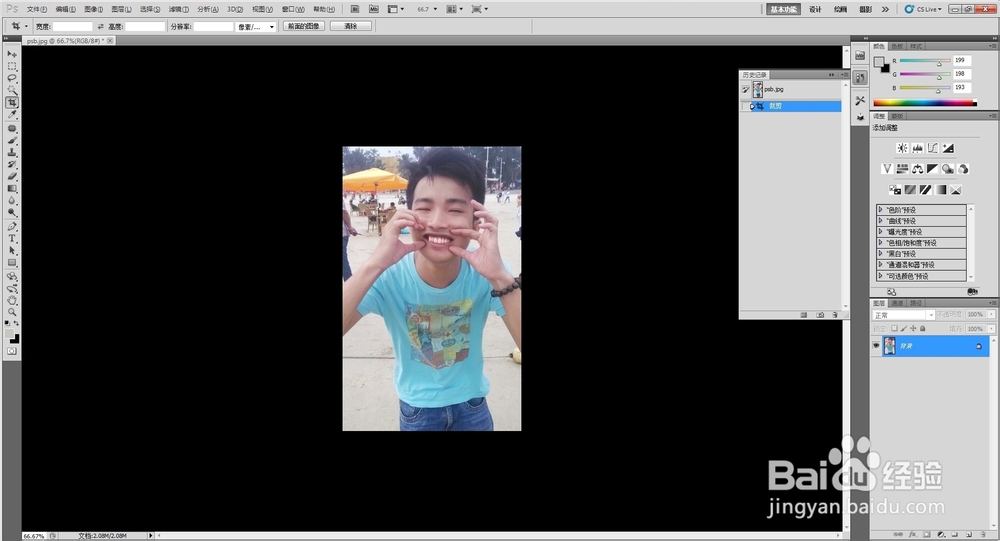Toggle Quick Mask mode
Image resolution: width=1000 pixels, height=541 pixels.
coord(12,352)
